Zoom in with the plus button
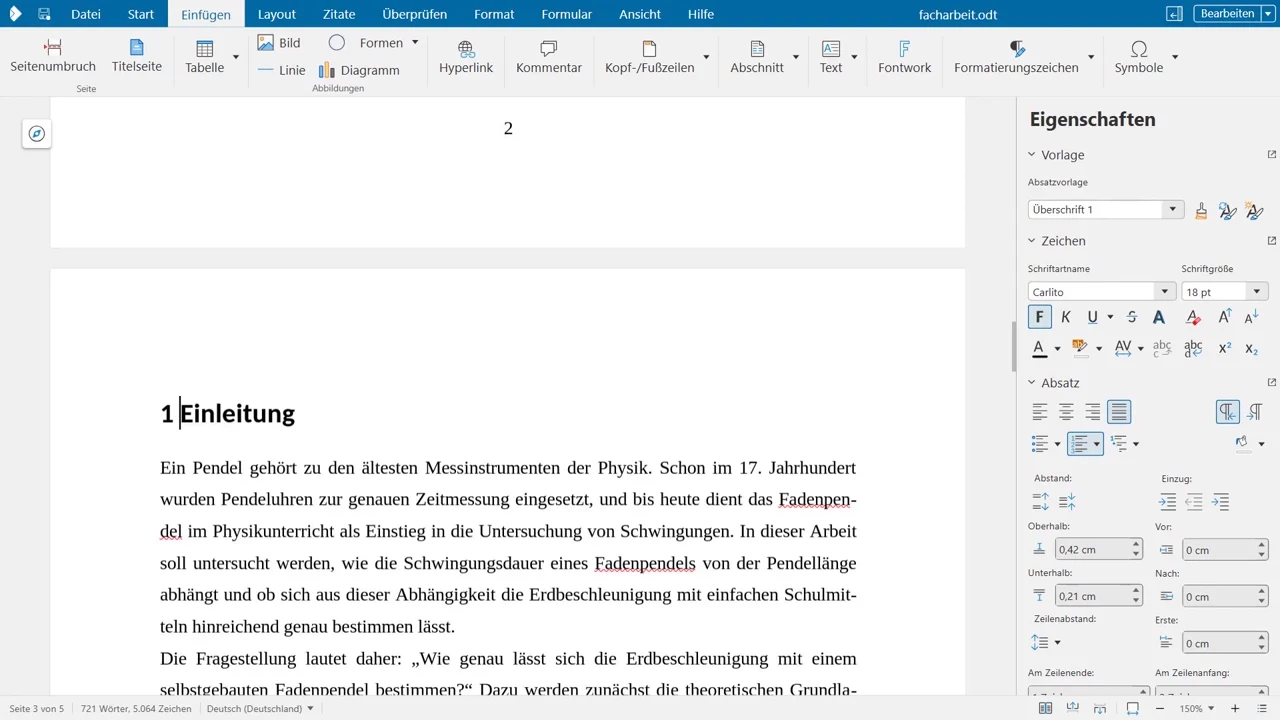Screen dimensions: 1280x720 click(x=1235, y=708)
